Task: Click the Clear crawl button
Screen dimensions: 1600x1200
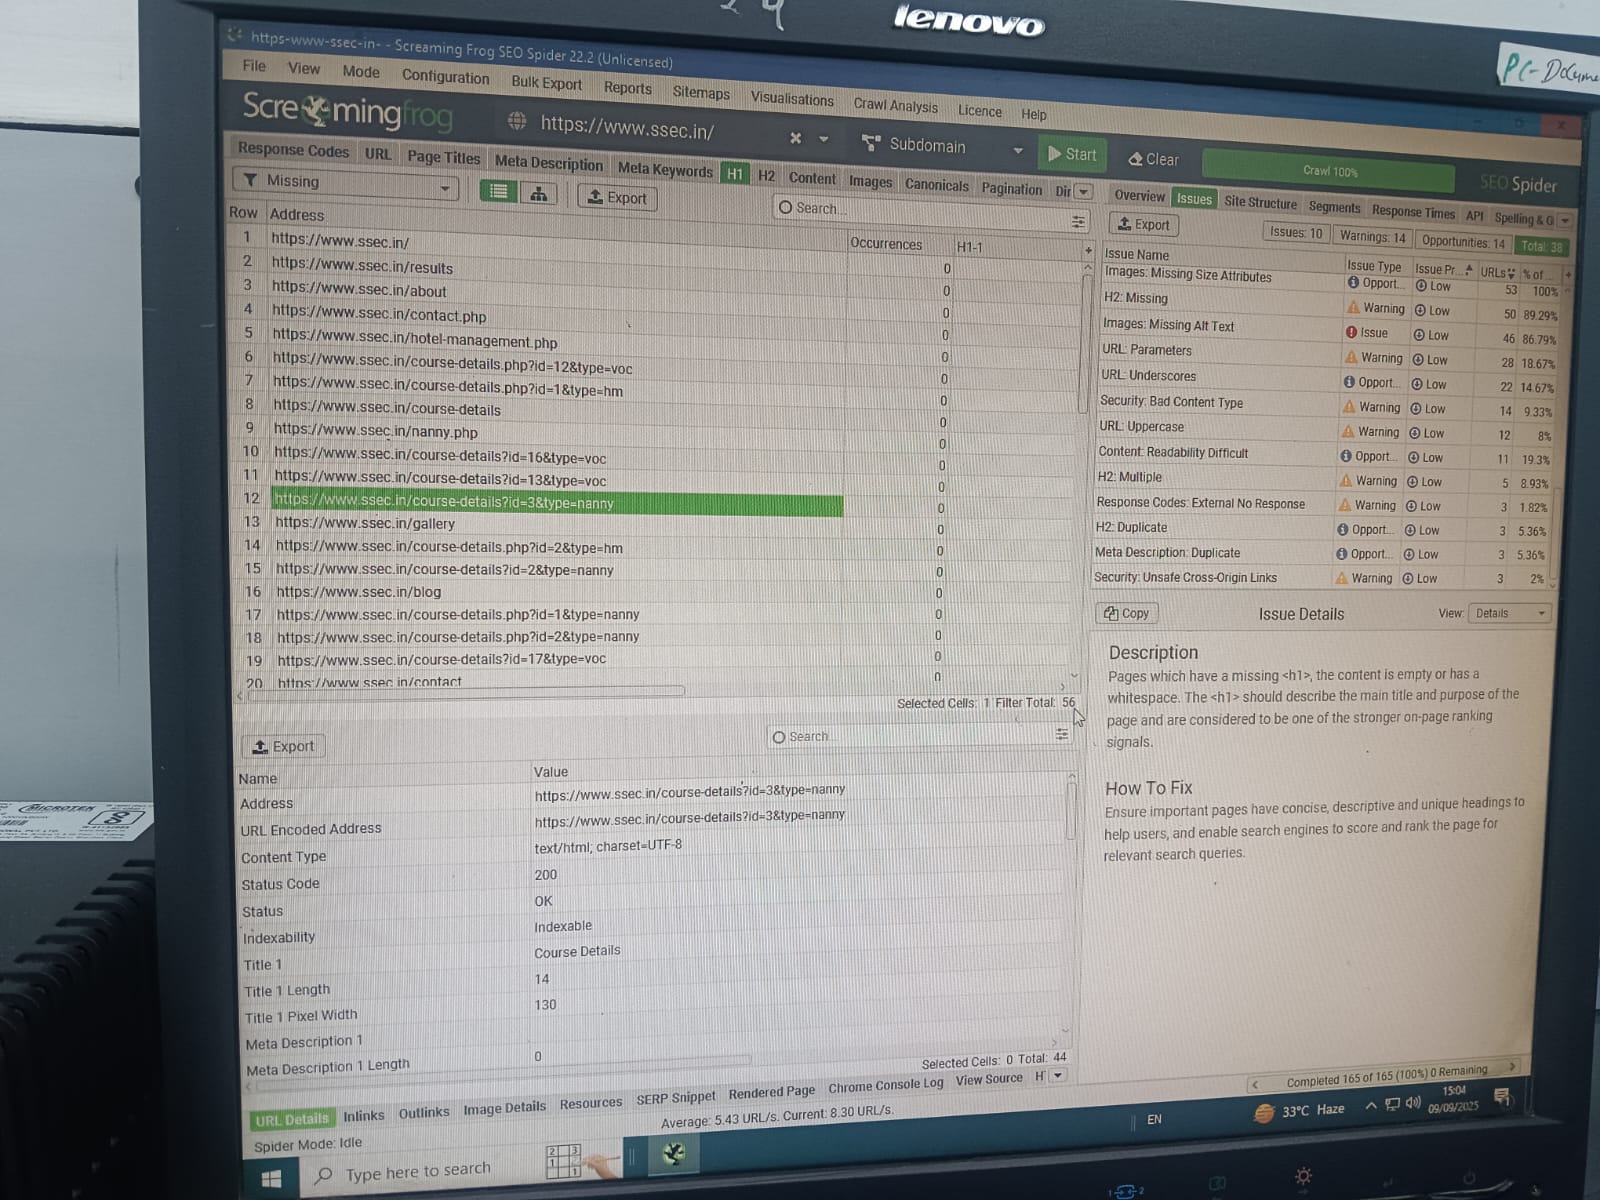Action: [1154, 159]
